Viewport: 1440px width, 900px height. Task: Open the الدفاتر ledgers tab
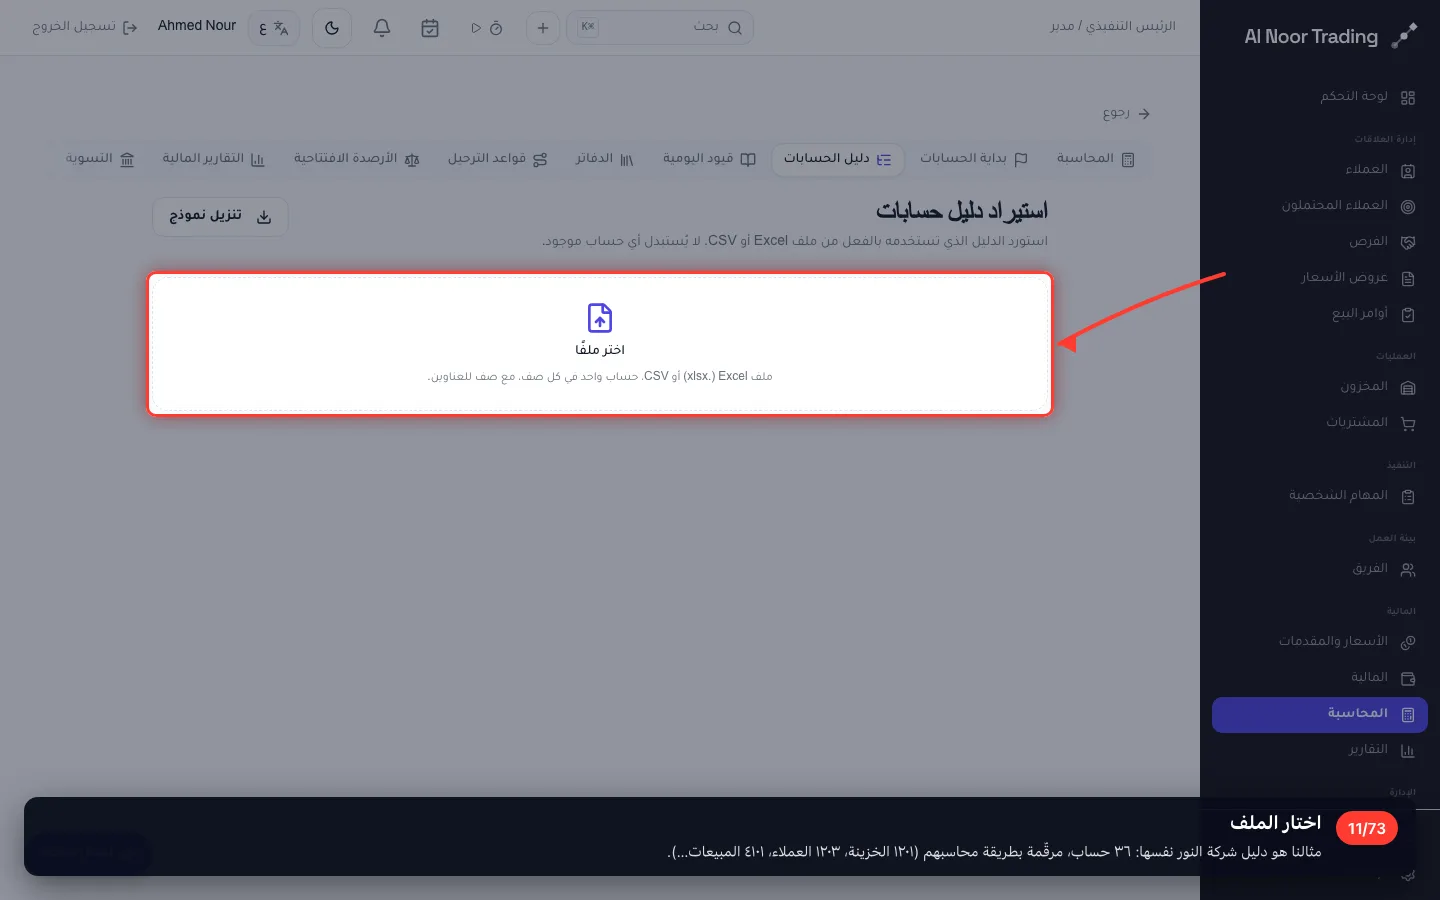tap(605, 159)
